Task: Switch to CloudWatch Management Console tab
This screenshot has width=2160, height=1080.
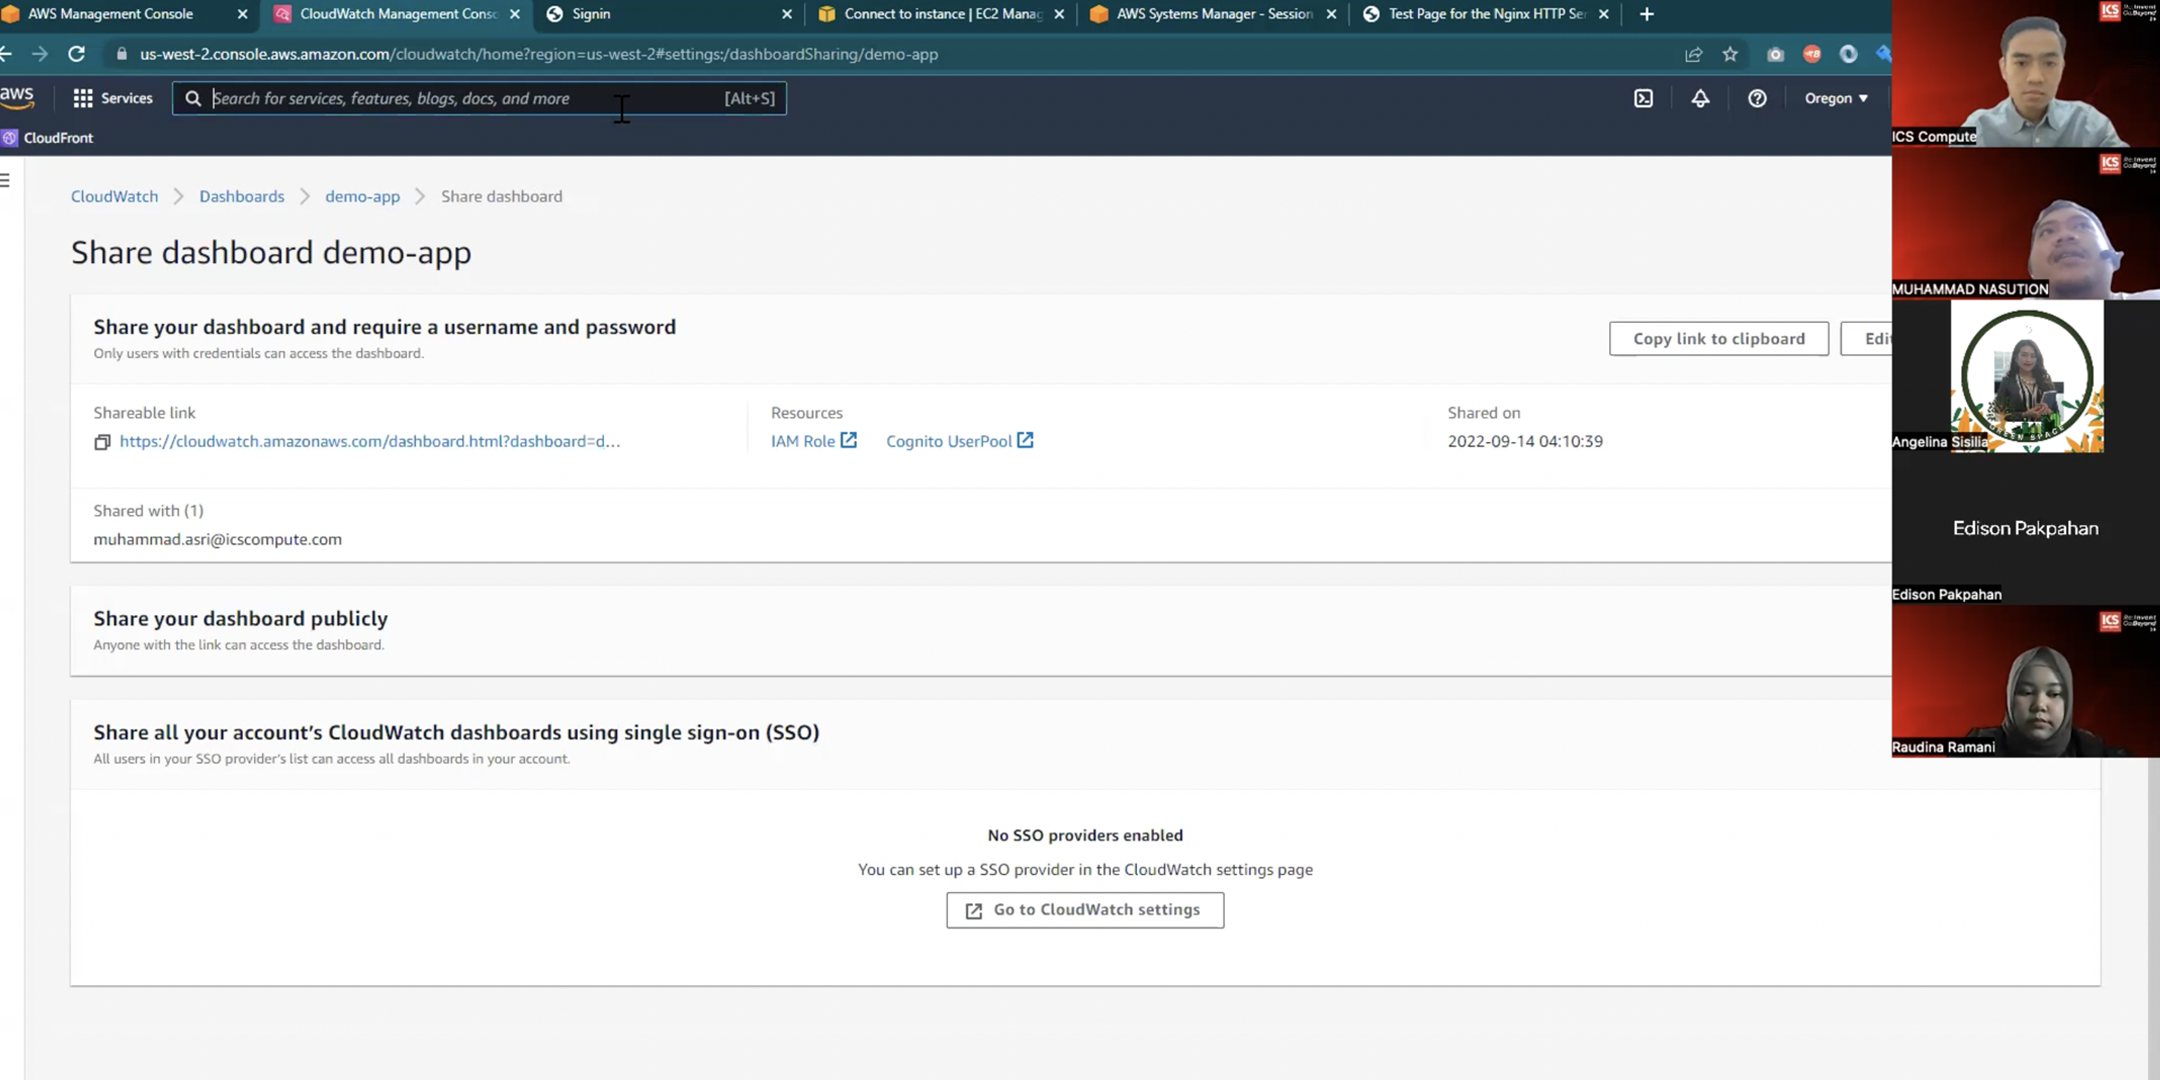Action: pos(398,14)
